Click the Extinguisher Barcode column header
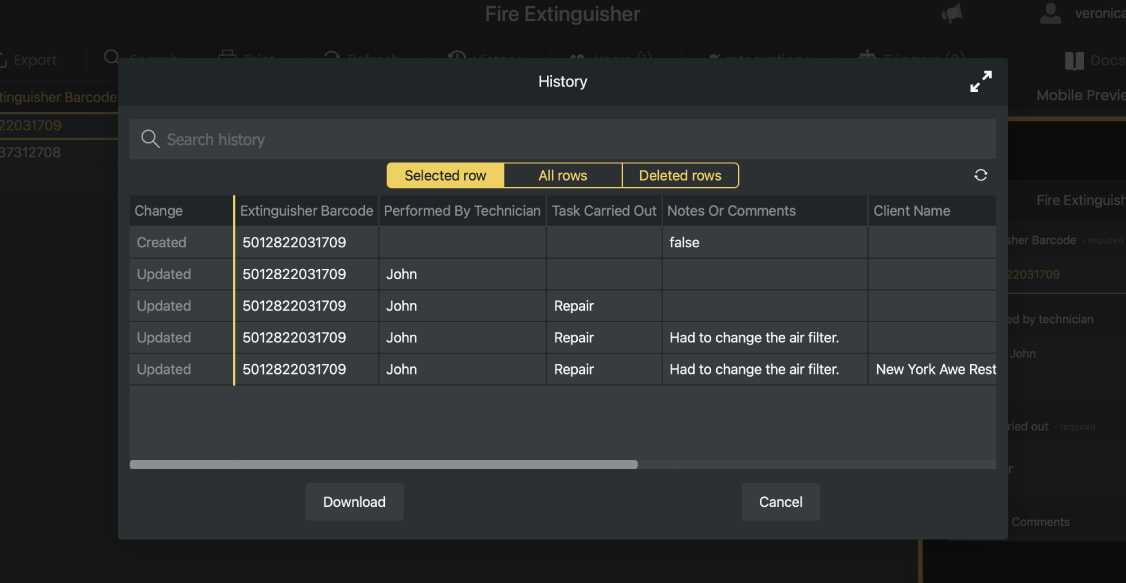This screenshot has height=583, width=1126. (306, 211)
